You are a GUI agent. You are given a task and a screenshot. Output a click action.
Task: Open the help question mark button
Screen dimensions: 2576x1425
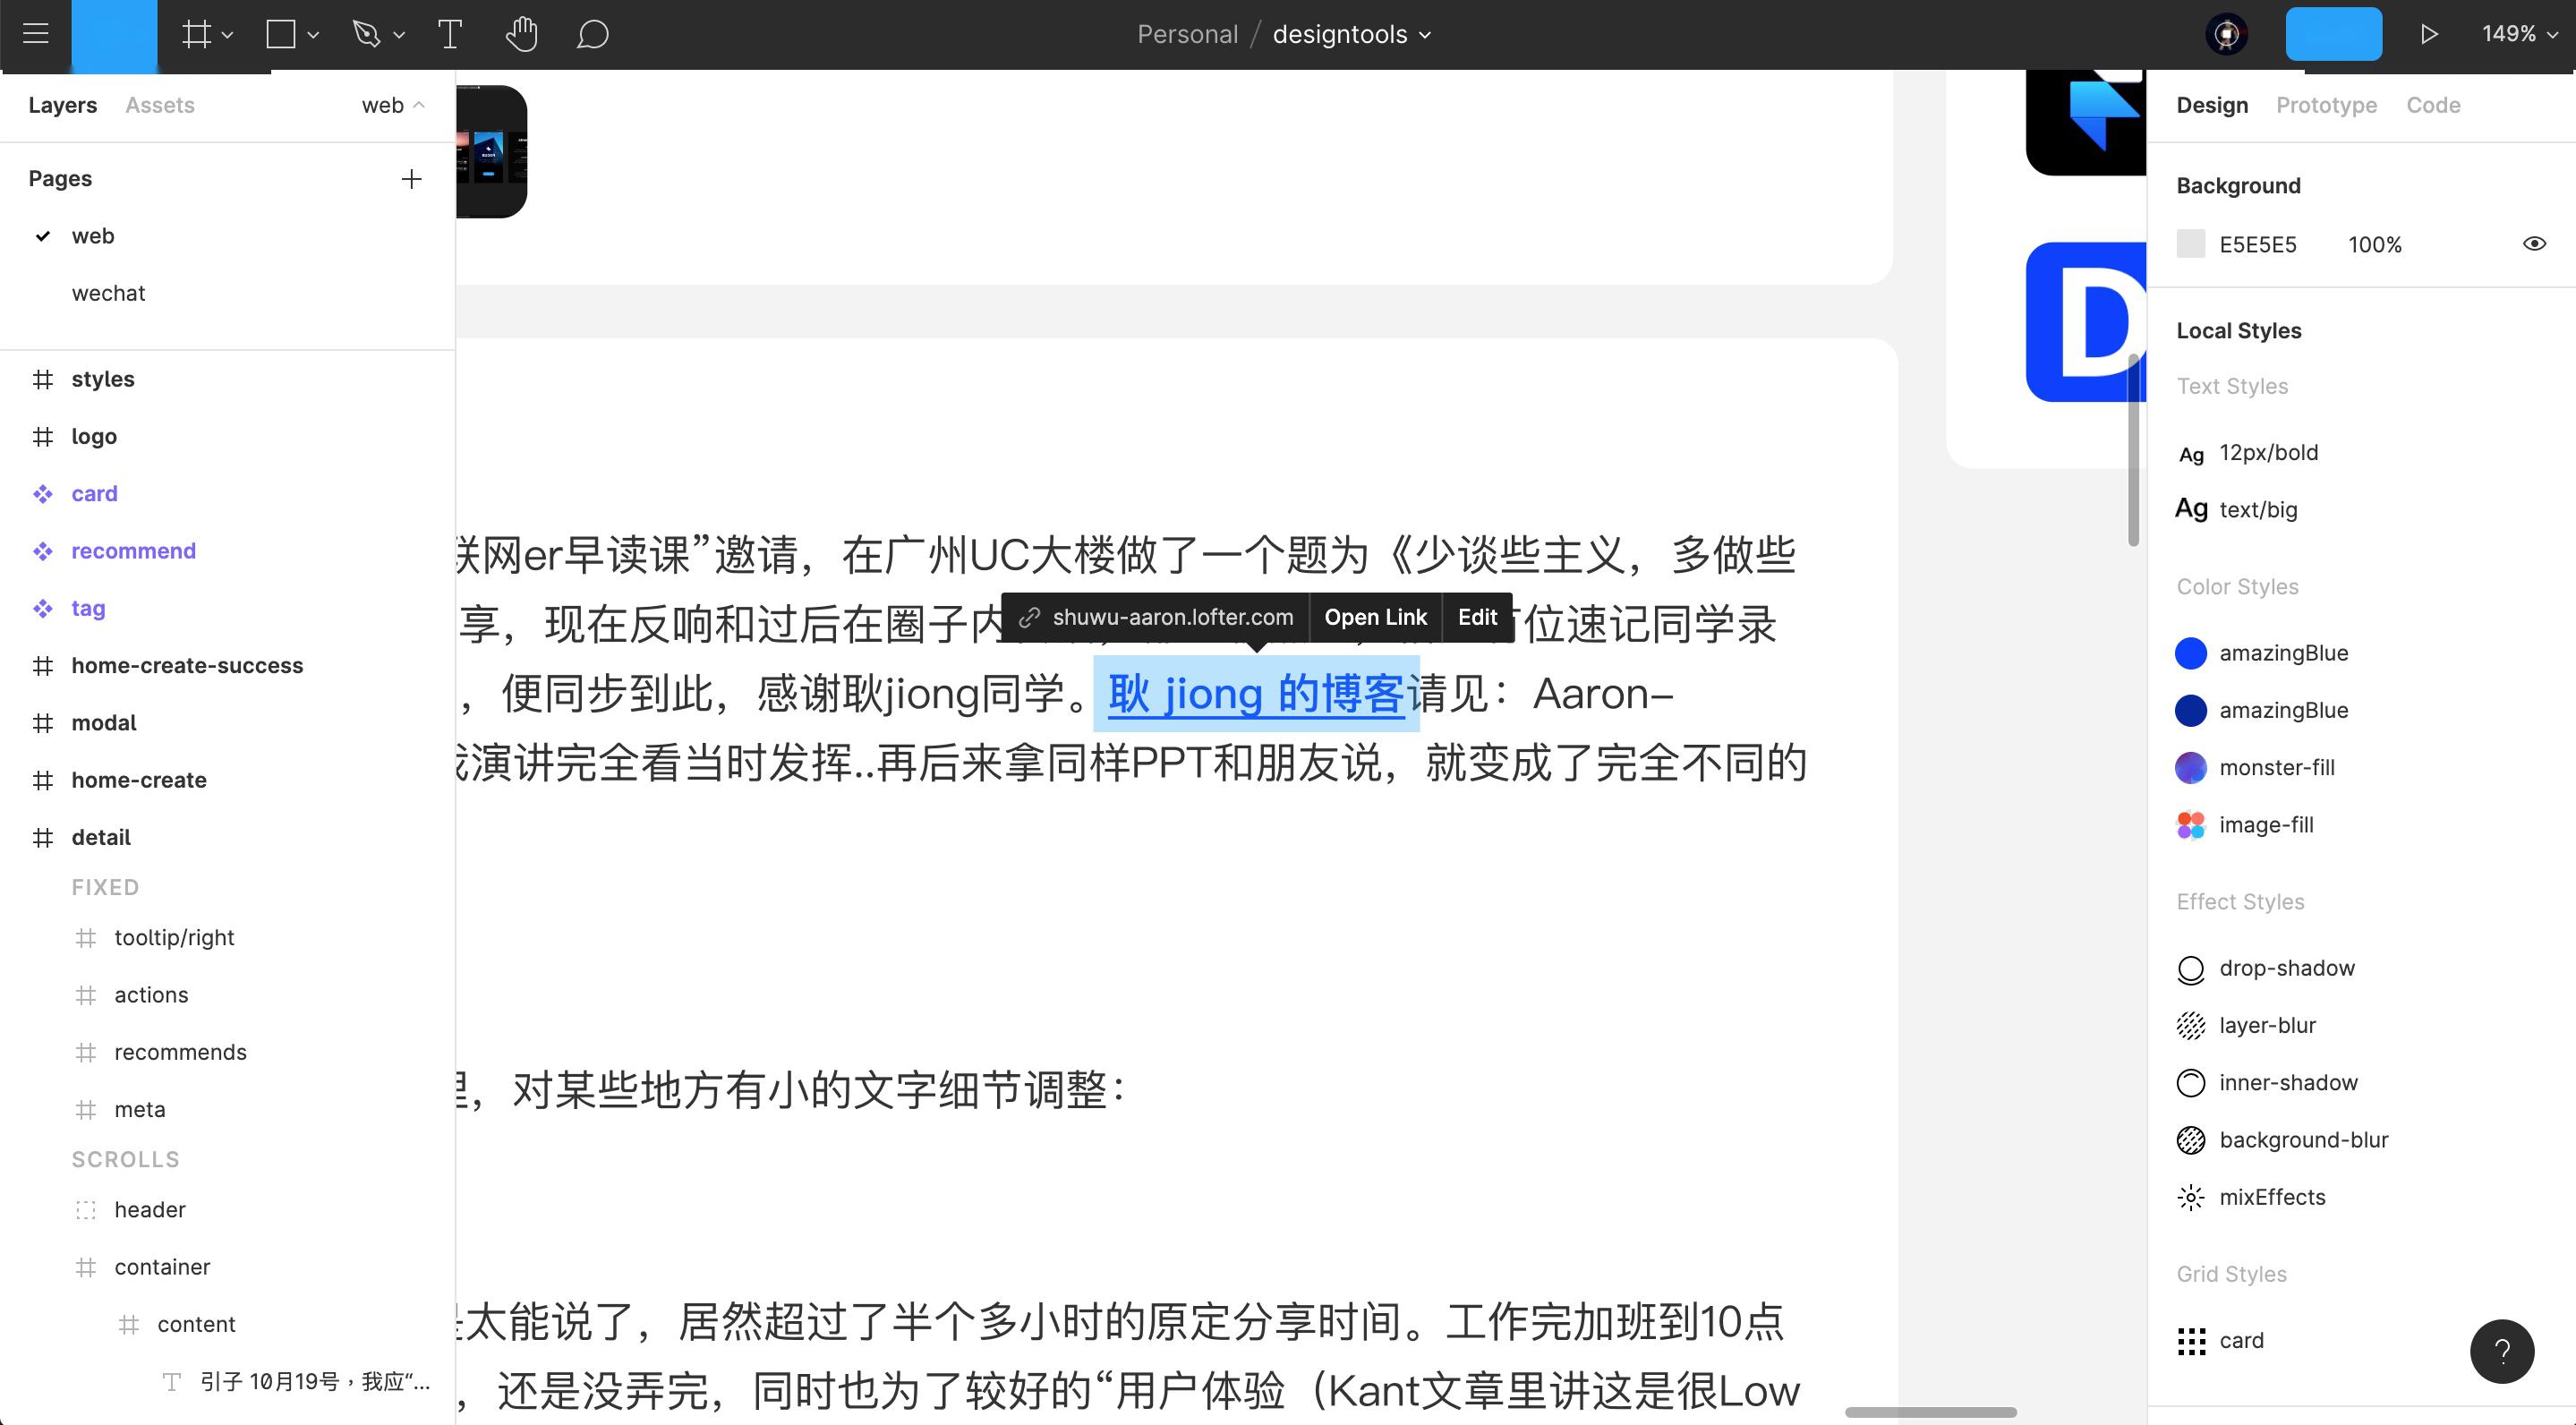coord(2501,1351)
